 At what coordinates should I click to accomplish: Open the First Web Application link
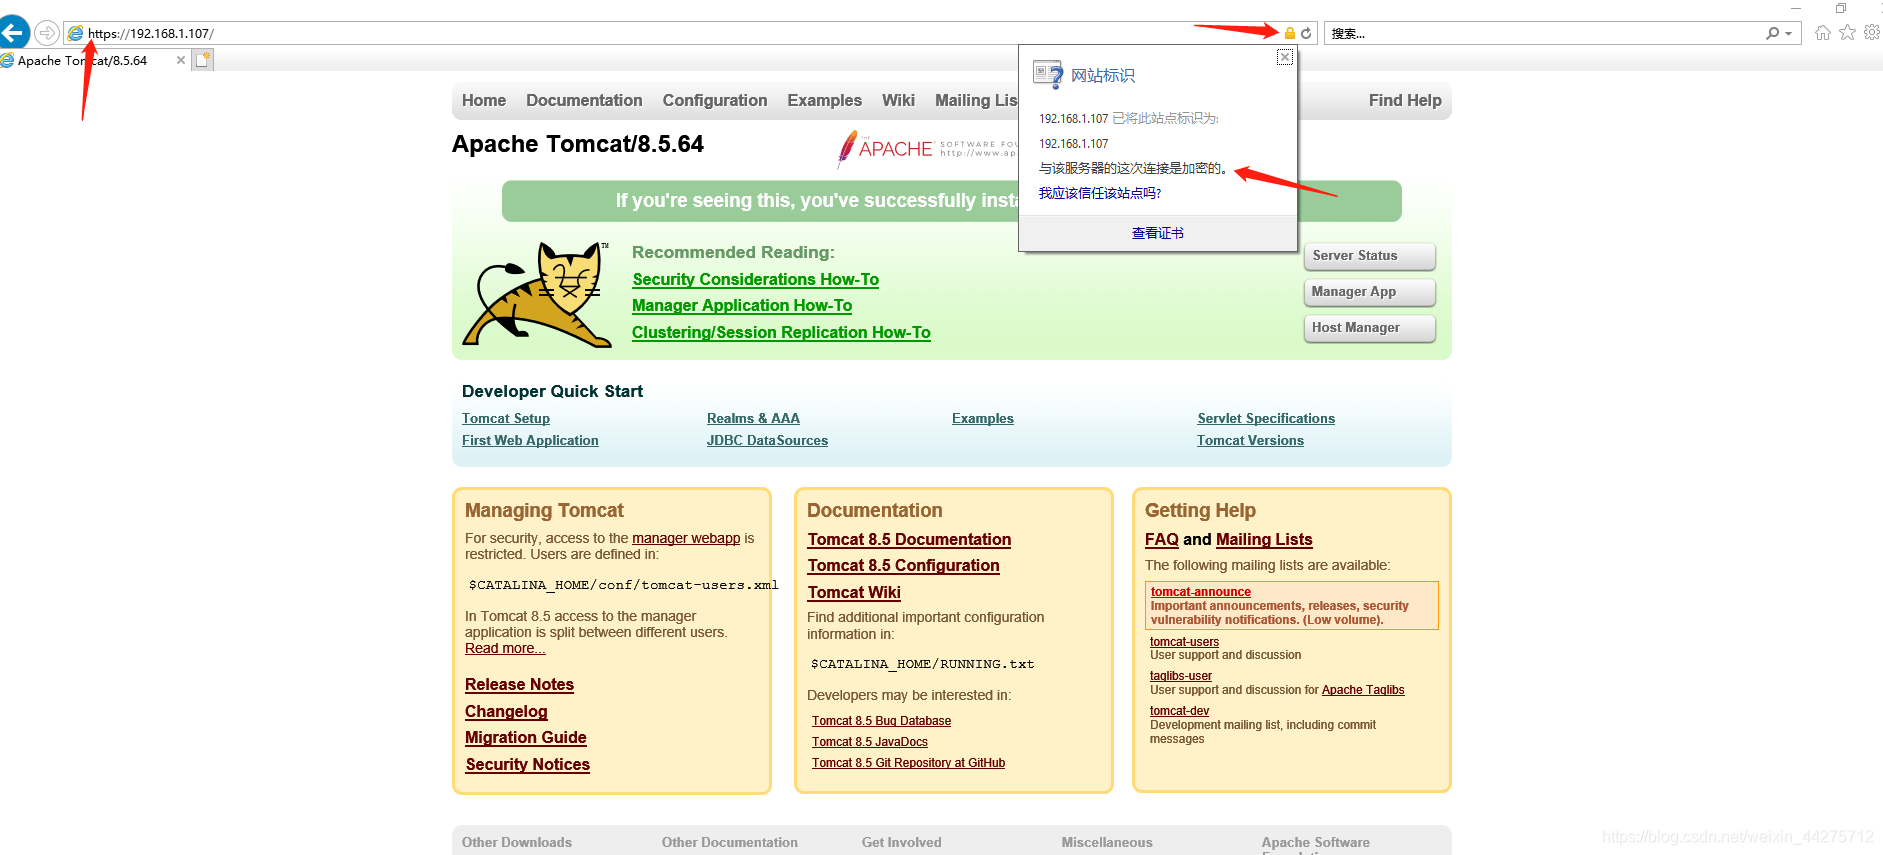(x=530, y=441)
